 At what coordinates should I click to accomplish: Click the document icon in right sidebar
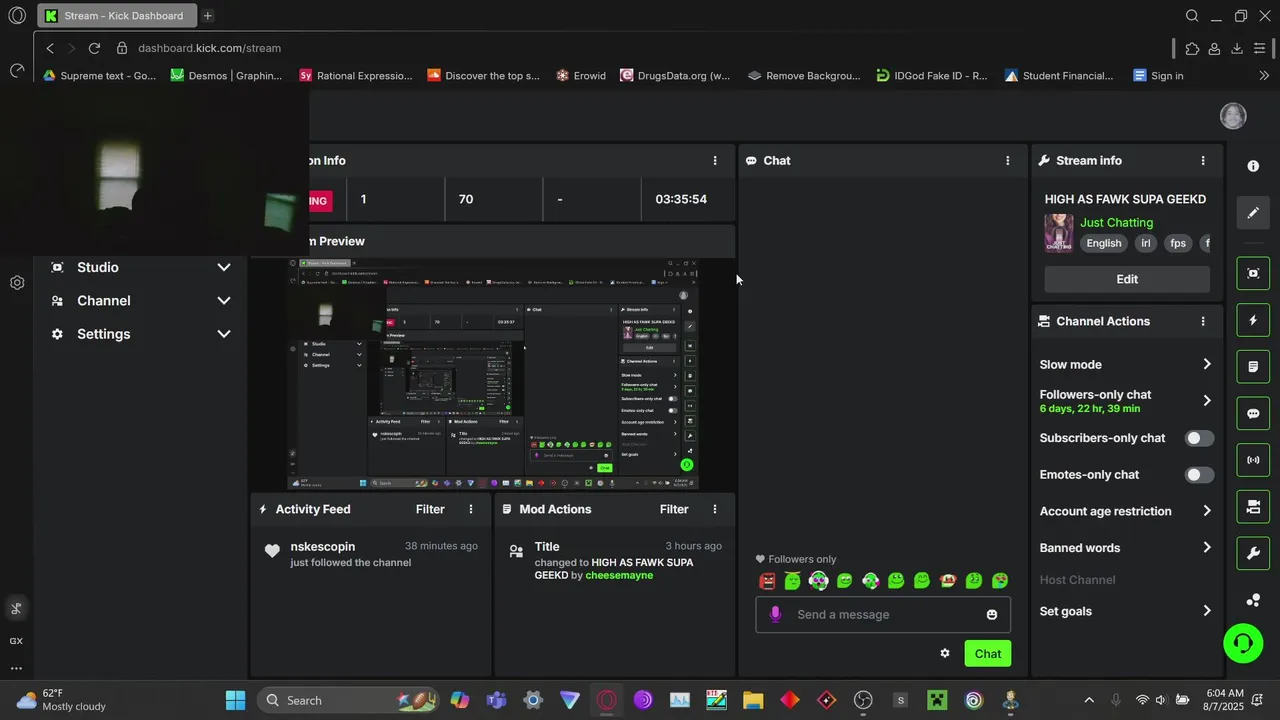click(x=1253, y=367)
